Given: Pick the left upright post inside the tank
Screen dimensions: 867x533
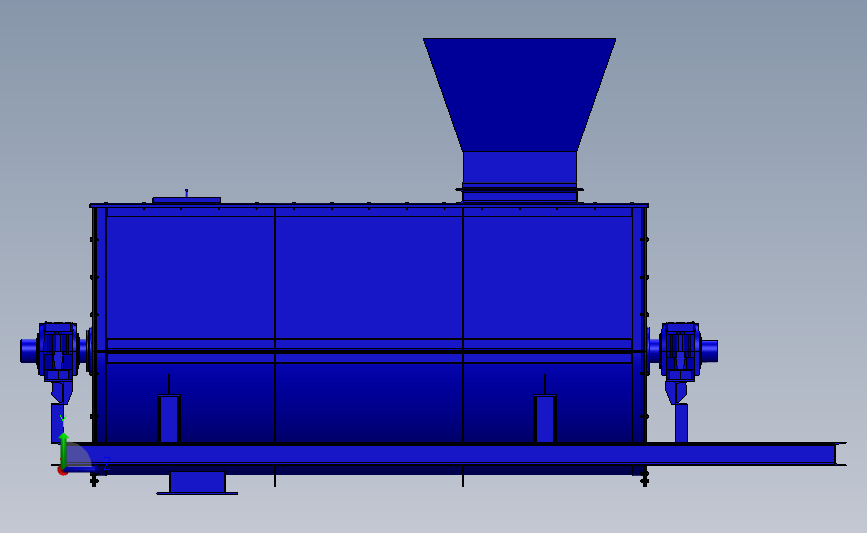Looking at the screenshot, I should point(169,419).
